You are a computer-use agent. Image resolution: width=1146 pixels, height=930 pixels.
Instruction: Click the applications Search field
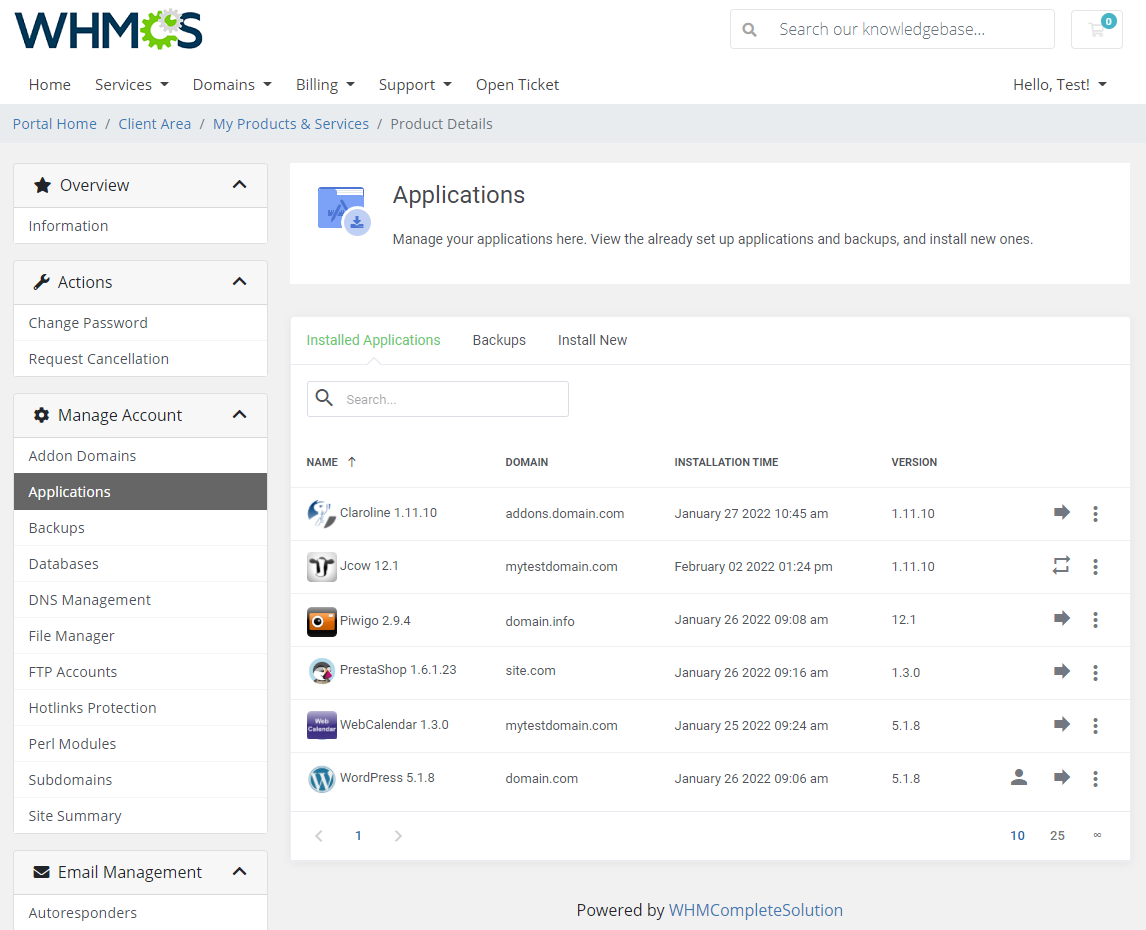point(438,399)
